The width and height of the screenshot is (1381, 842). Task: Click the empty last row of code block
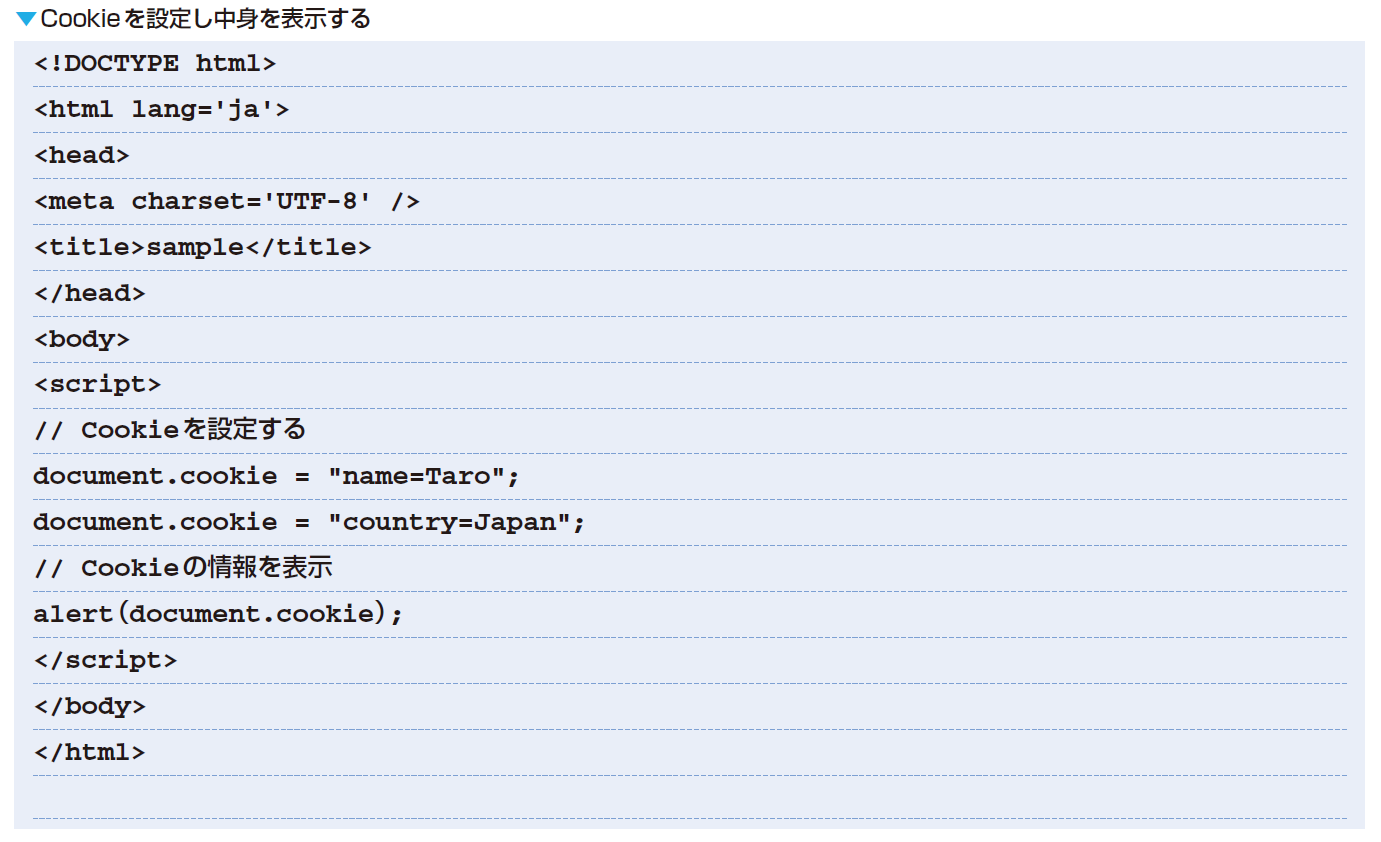(690, 798)
